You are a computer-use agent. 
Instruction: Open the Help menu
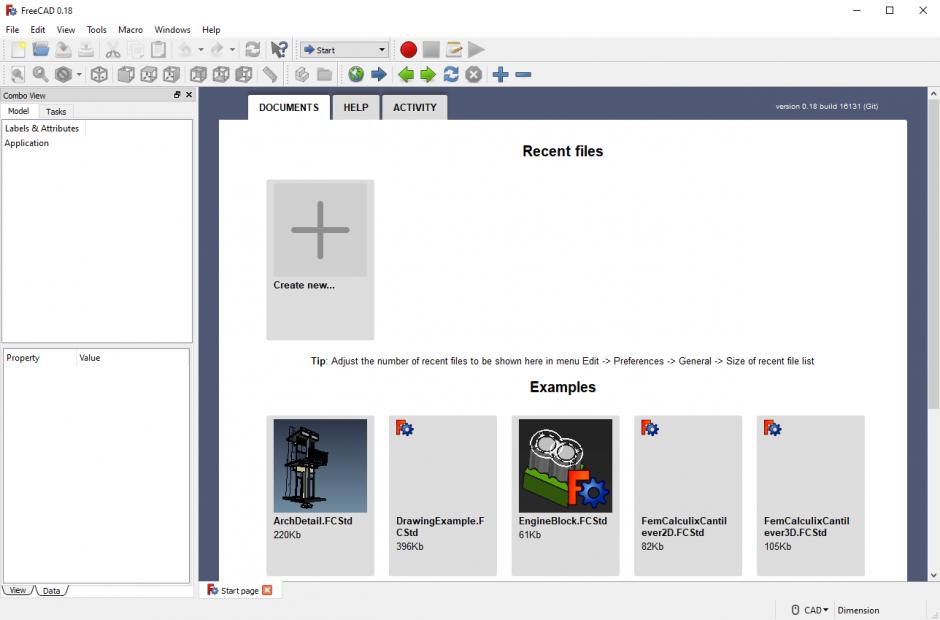point(211,29)
